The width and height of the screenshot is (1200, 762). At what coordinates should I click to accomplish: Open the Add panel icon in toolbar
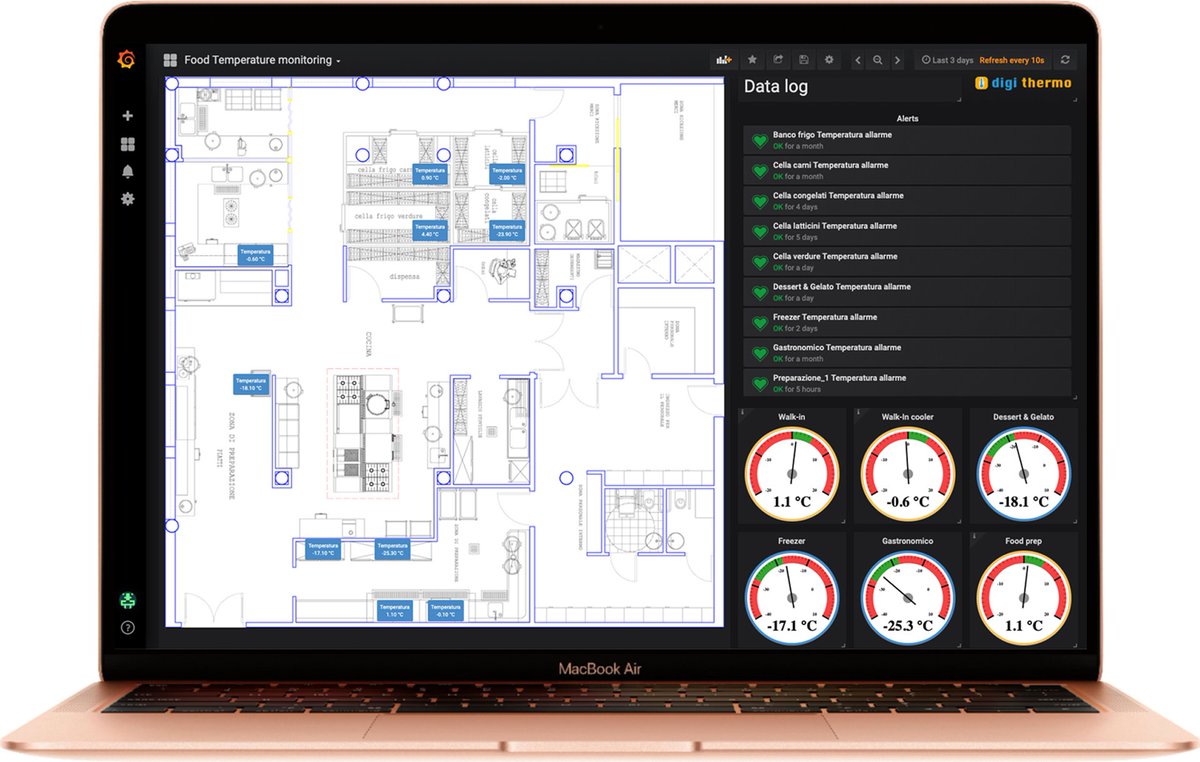[723, 59]
